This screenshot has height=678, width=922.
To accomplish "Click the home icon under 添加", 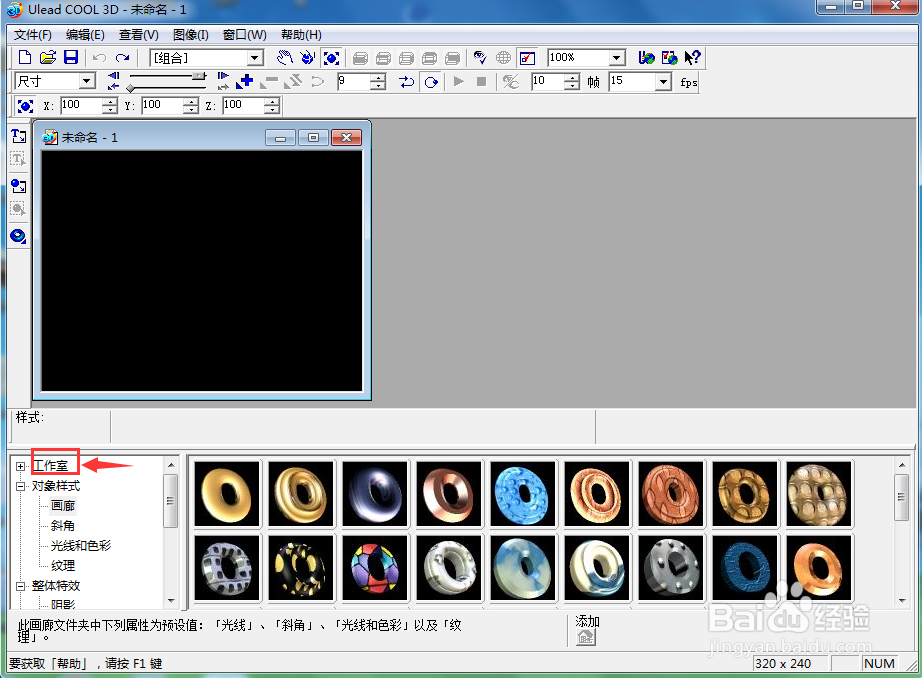I will click(586, 637).
